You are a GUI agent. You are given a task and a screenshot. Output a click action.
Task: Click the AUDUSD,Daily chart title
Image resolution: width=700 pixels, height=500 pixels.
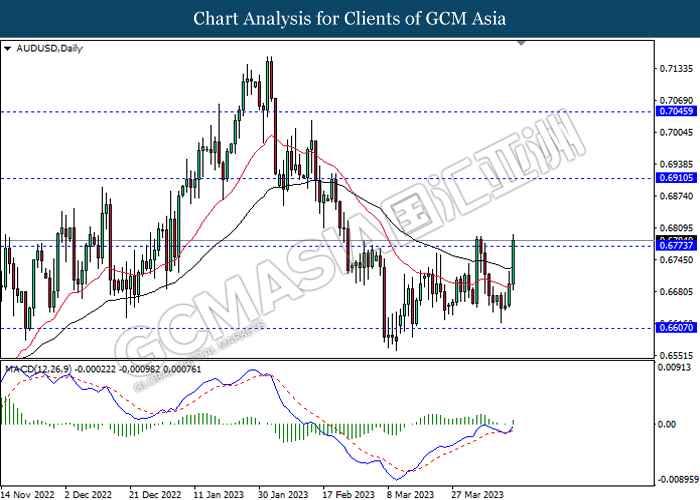pyautogui.click(x=50, y=49)
